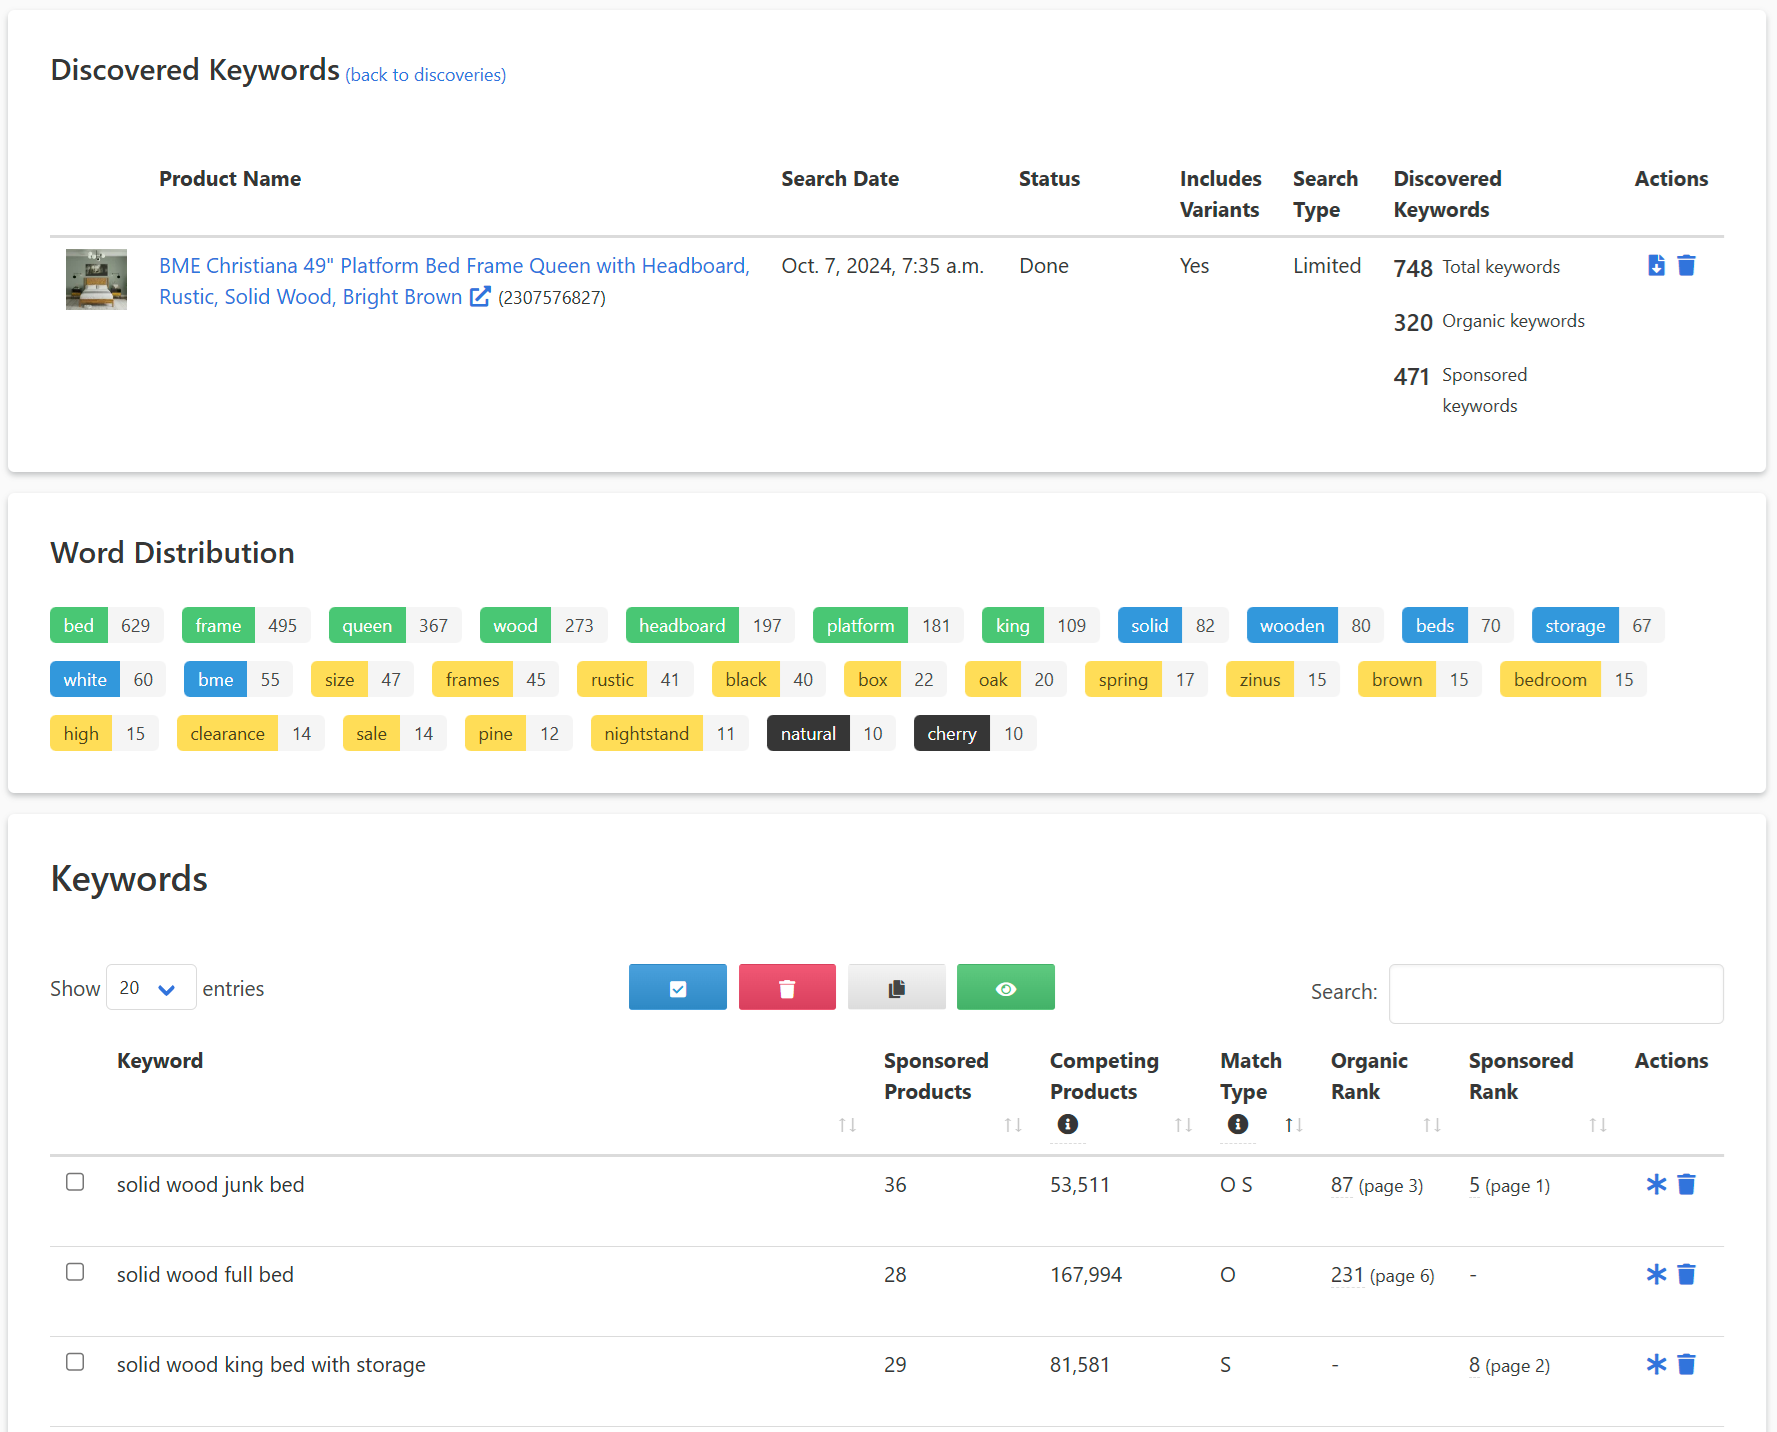The image size is (1777, 1432).
Task: Delete the solid wood full bed keyword
Action: point(1686,1275)
